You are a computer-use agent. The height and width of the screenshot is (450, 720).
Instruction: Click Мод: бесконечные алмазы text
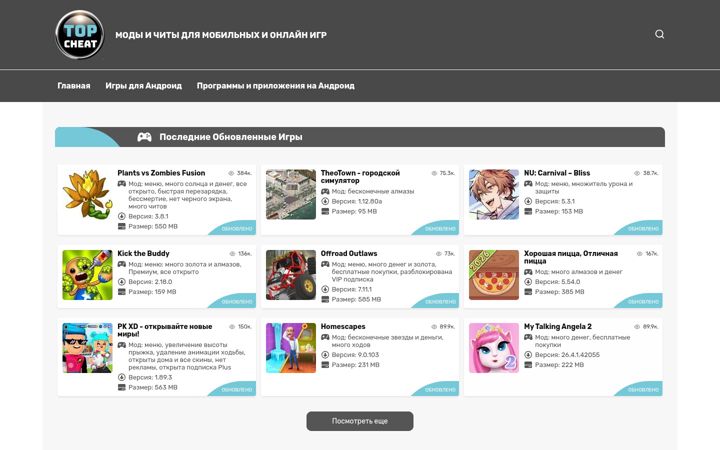373,191
